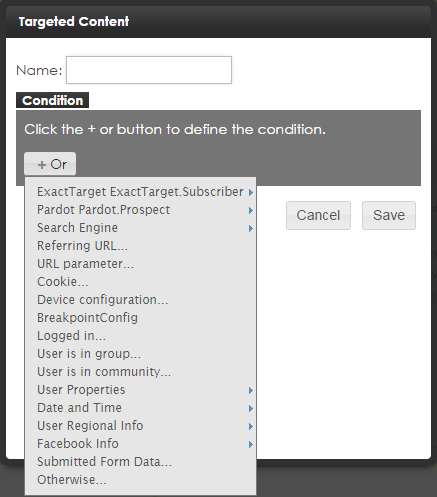
Task: Cancel the Targeted Content dialog
Action: [318, 215]
